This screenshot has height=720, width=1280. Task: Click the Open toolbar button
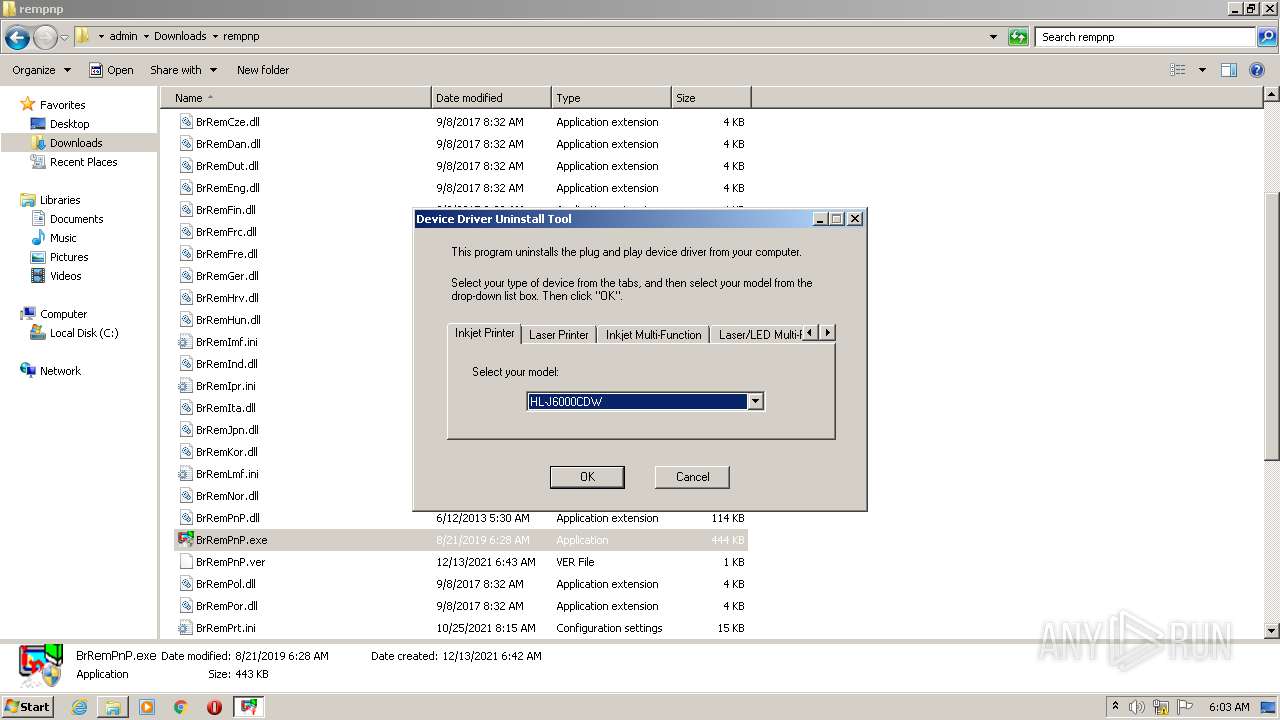coord(111,70)
